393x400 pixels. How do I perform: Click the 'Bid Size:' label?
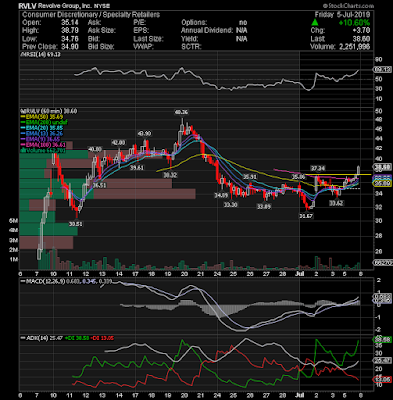point(101,47)
